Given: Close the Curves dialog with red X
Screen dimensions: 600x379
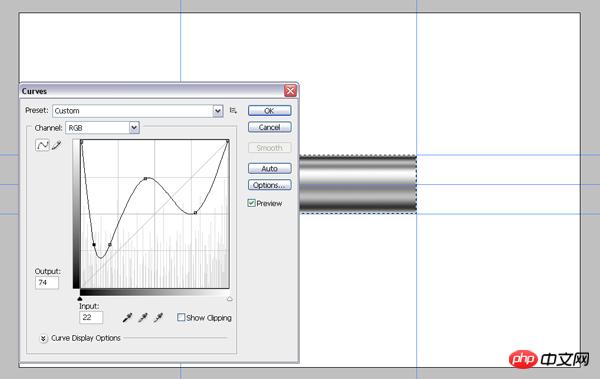Looking at the screenshot, I should (290, 91).
